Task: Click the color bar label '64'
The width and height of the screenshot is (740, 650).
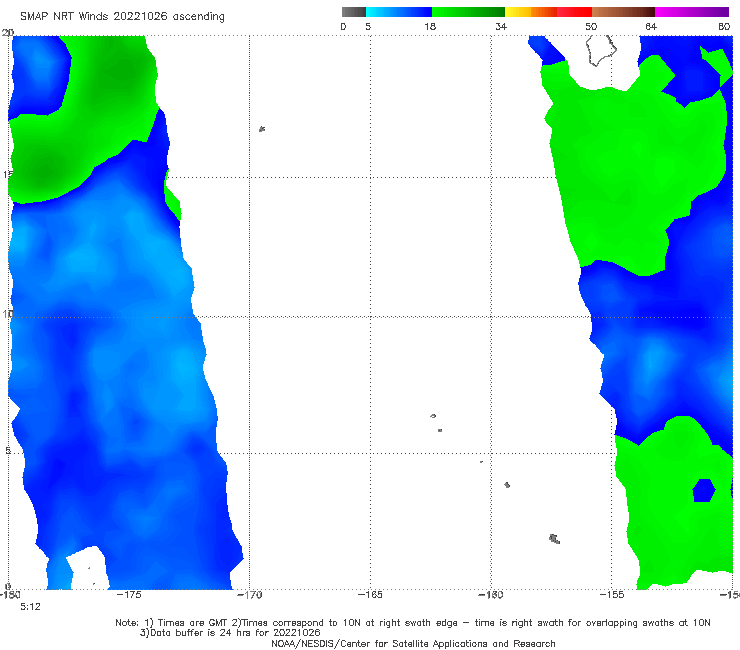Action: (651, 26)
